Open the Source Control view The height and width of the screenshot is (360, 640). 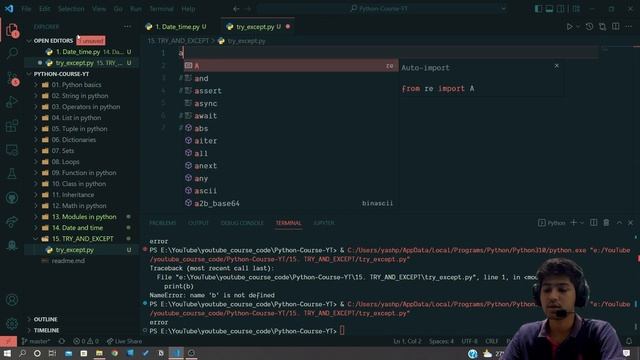(12, 78)
